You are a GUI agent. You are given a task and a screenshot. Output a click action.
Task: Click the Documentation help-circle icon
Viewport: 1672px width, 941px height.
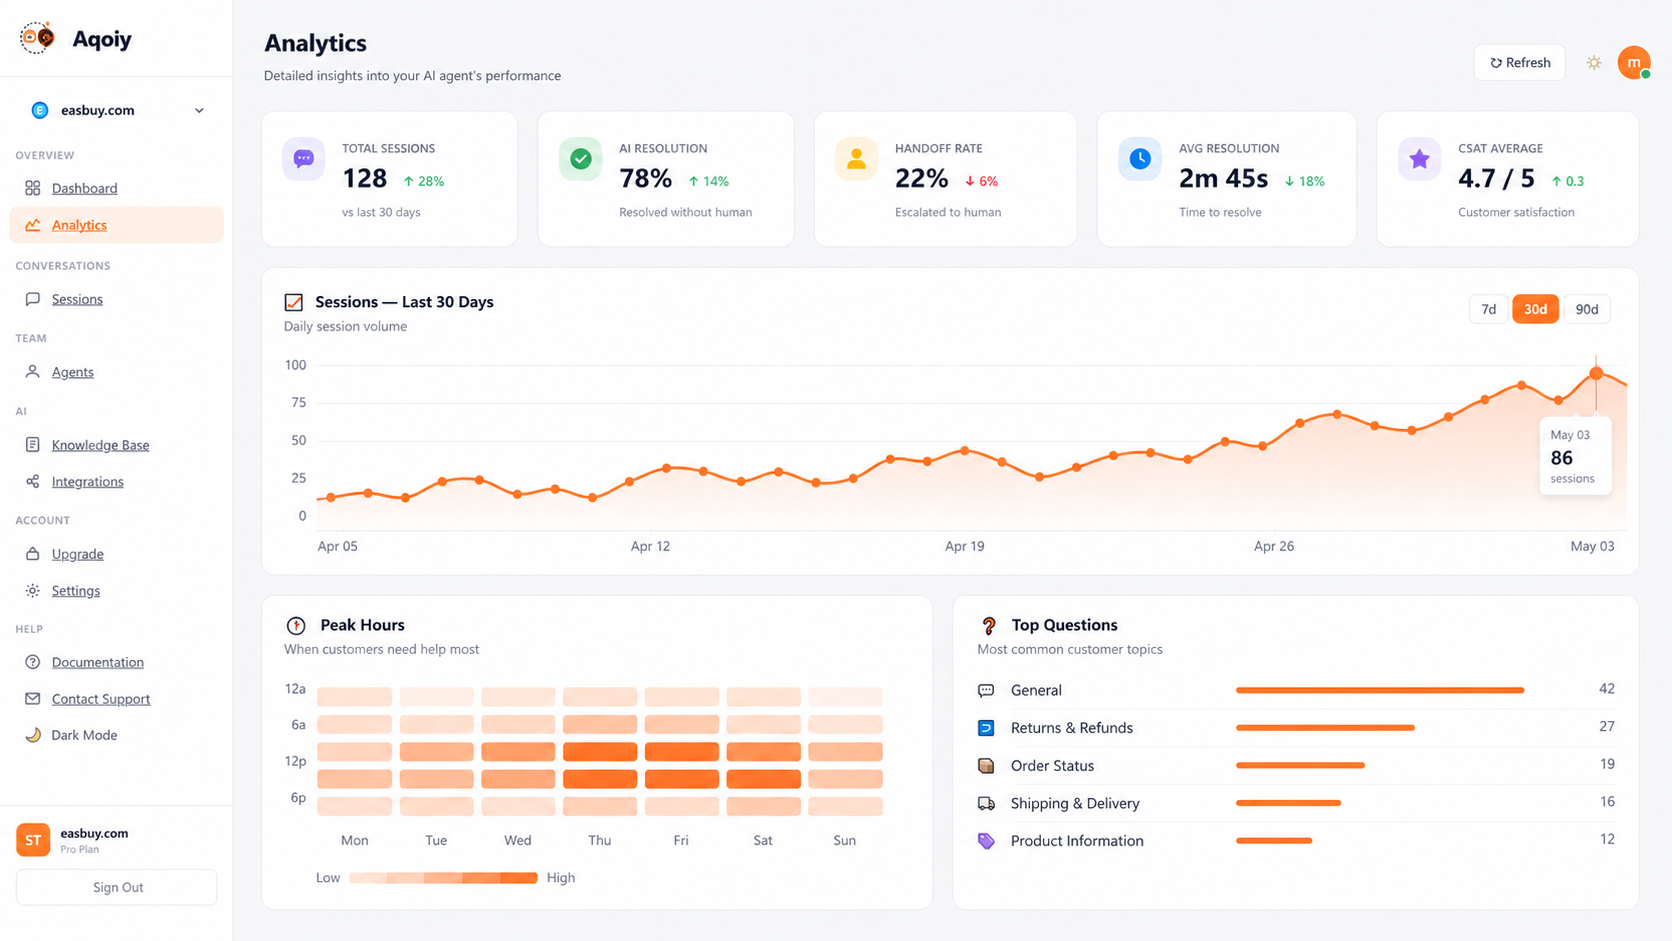pos(33,662)
